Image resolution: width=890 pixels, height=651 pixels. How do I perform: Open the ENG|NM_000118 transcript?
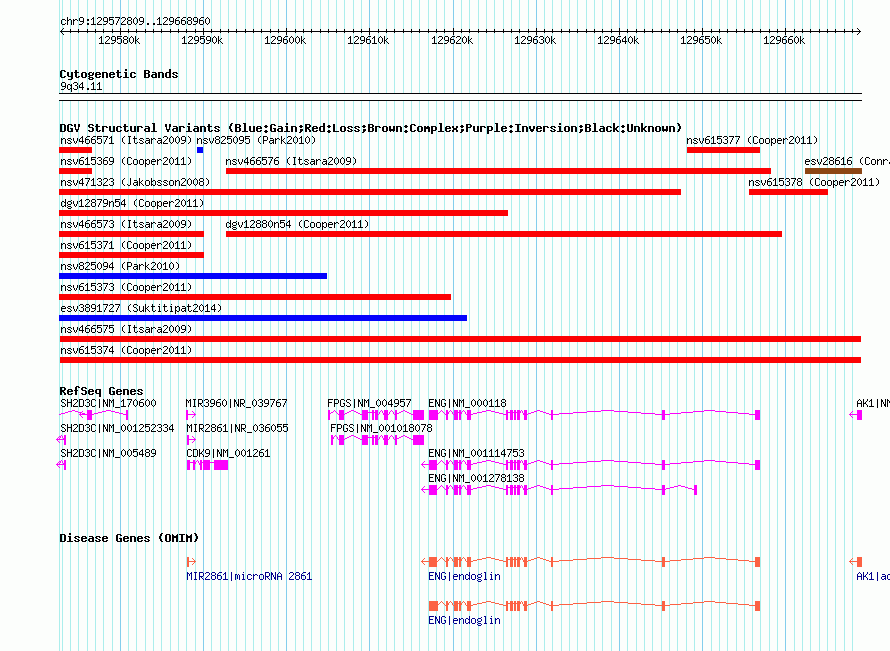pyautogui.click(x=467, y=403)
